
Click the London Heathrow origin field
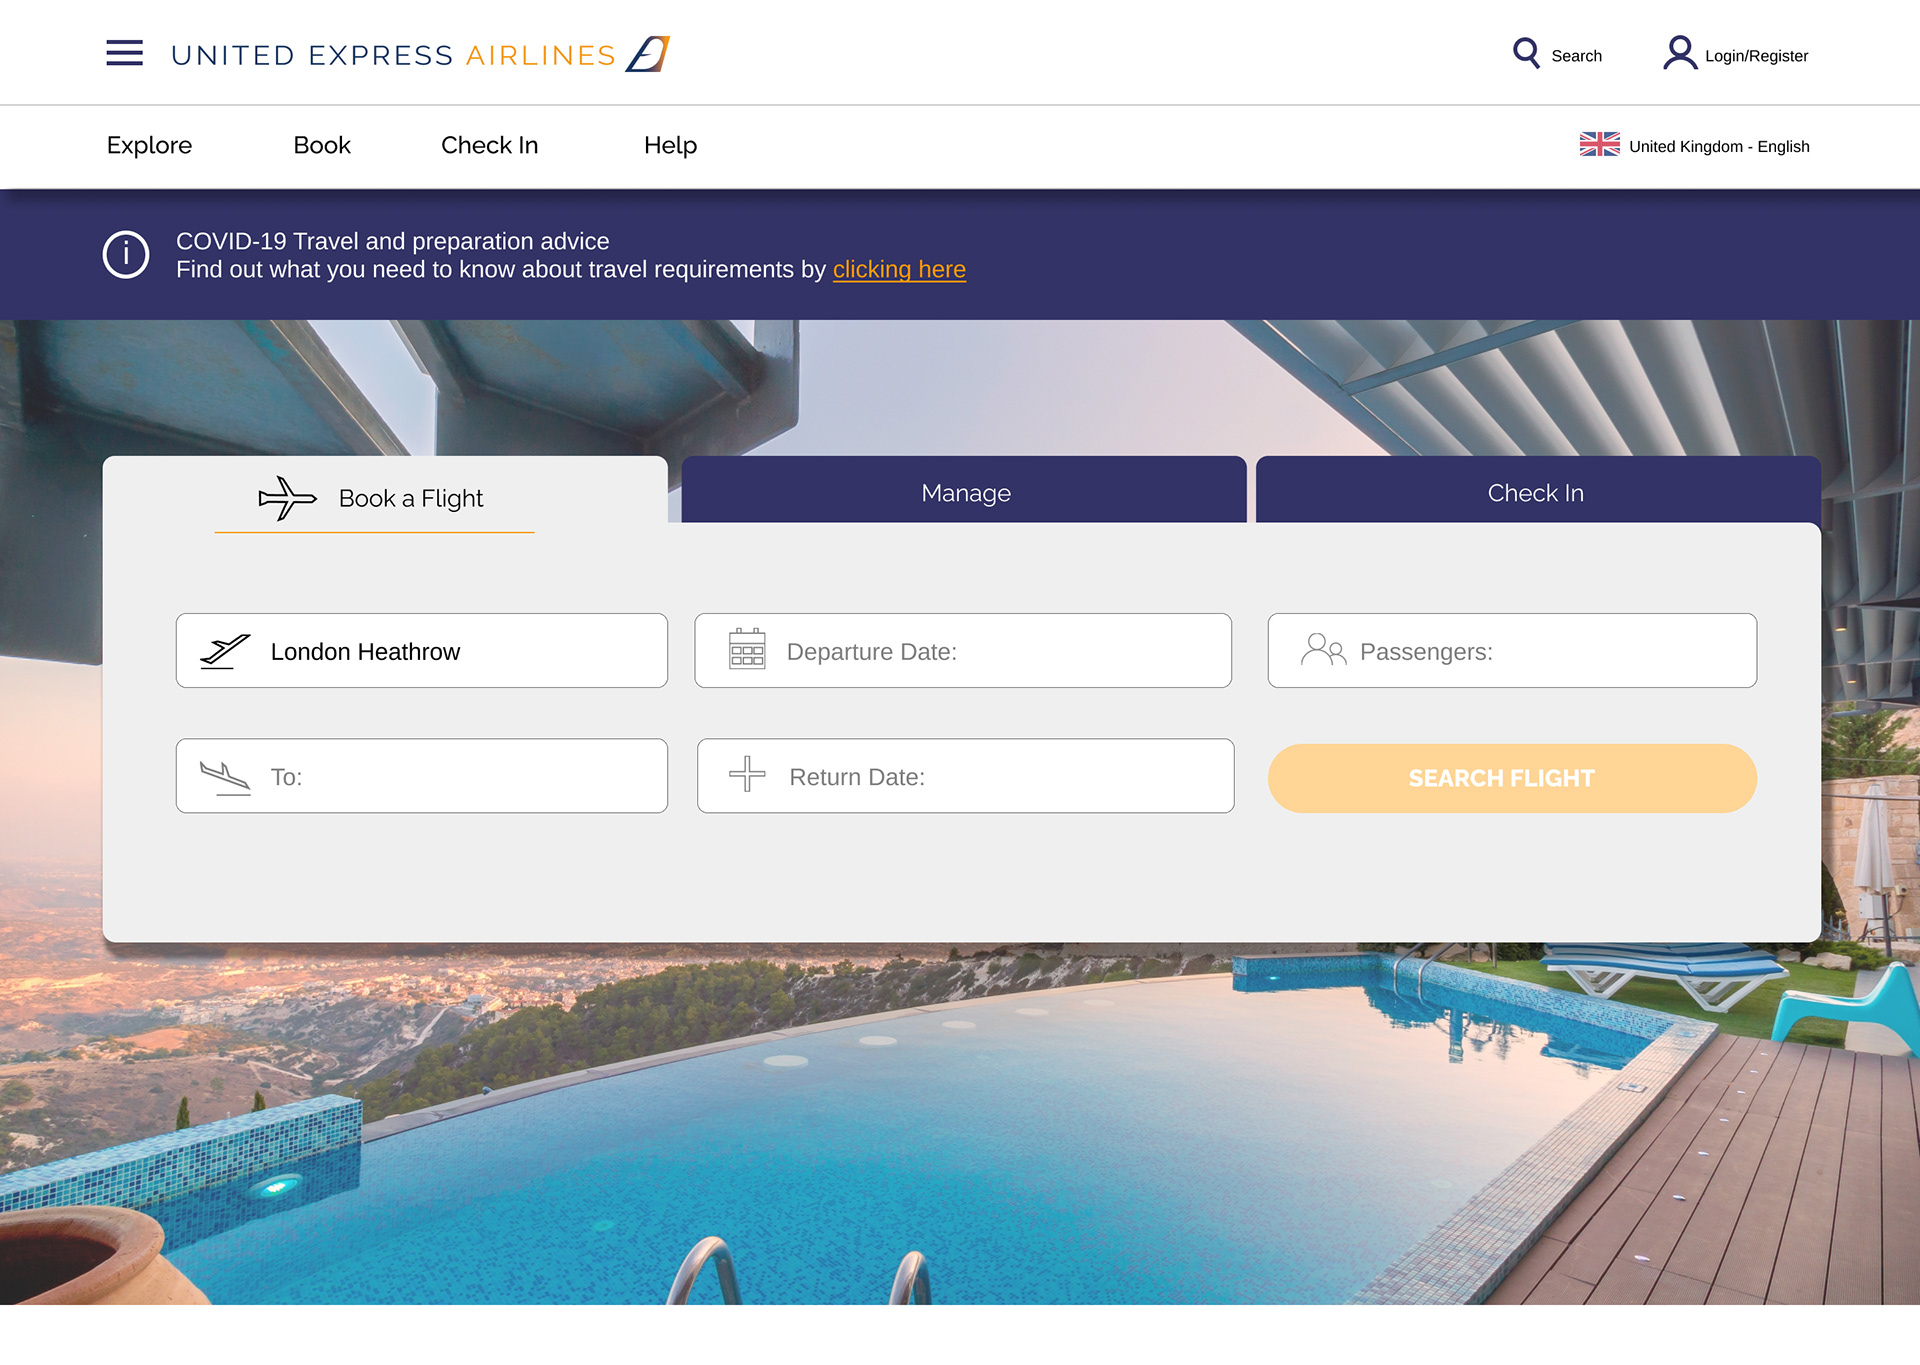click(x=422, y=651)
